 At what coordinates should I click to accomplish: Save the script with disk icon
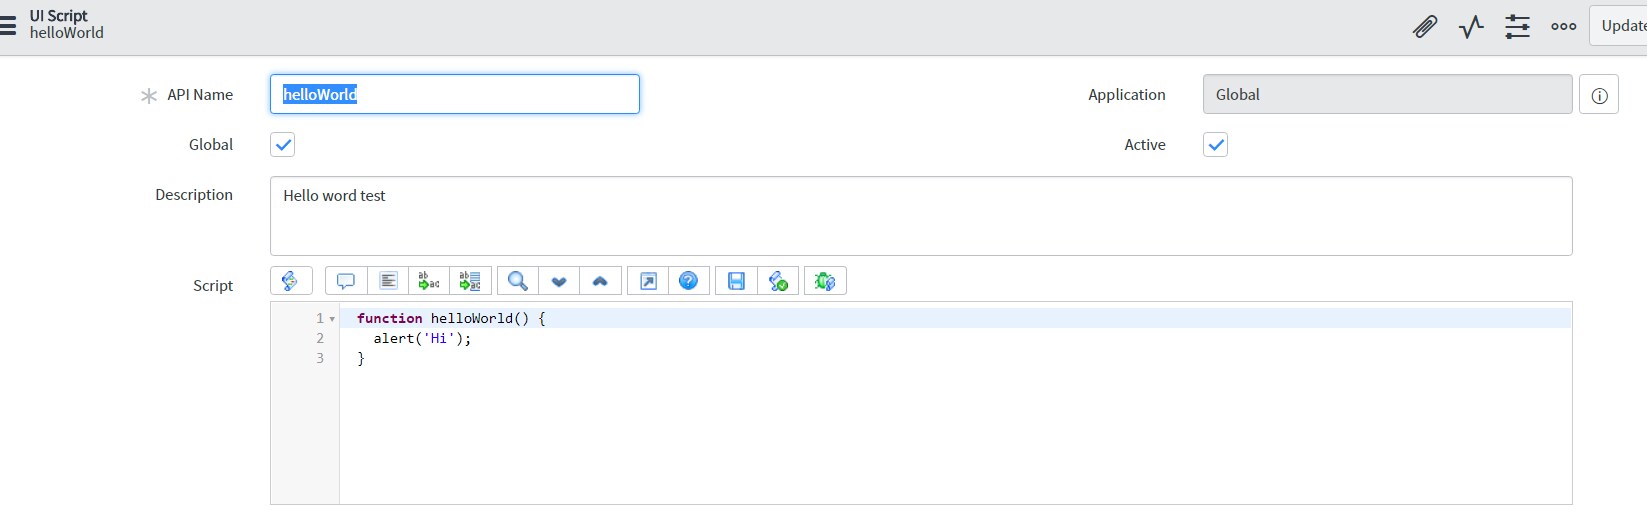[736, 281]
